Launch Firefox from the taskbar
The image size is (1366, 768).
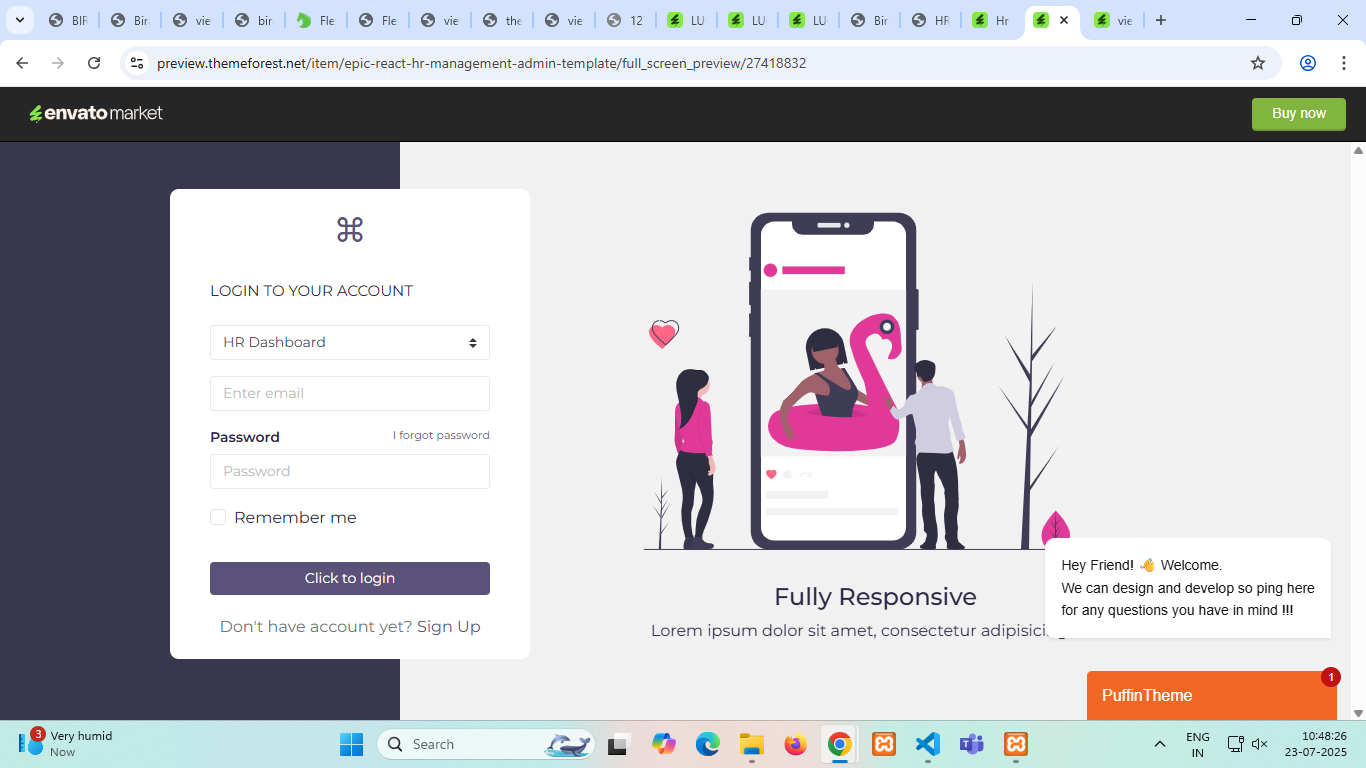click(795, 744)
